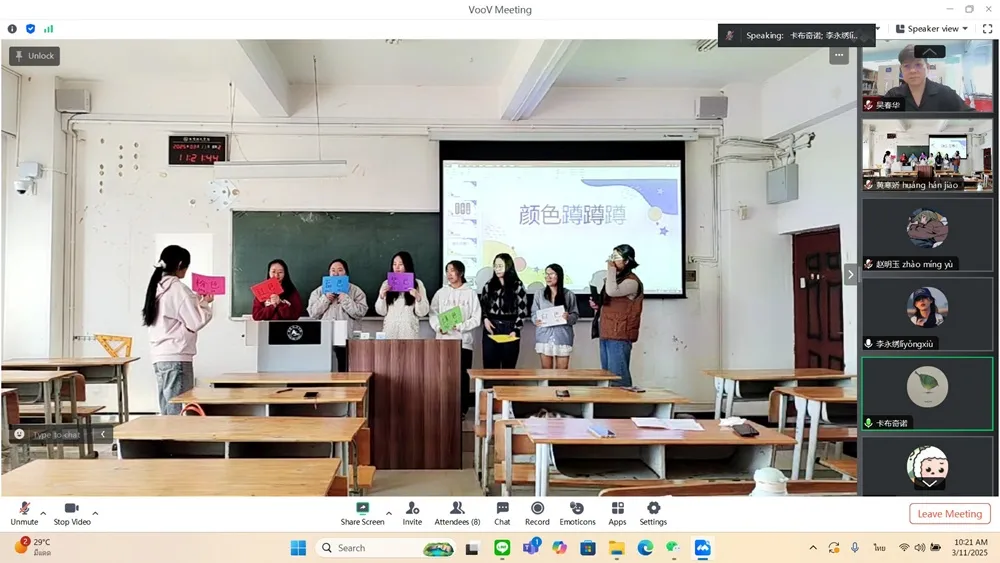This screenshot has height=563, width=1000.
Task: Open Speaker view layout dropdown
Action: click(932, 29)
